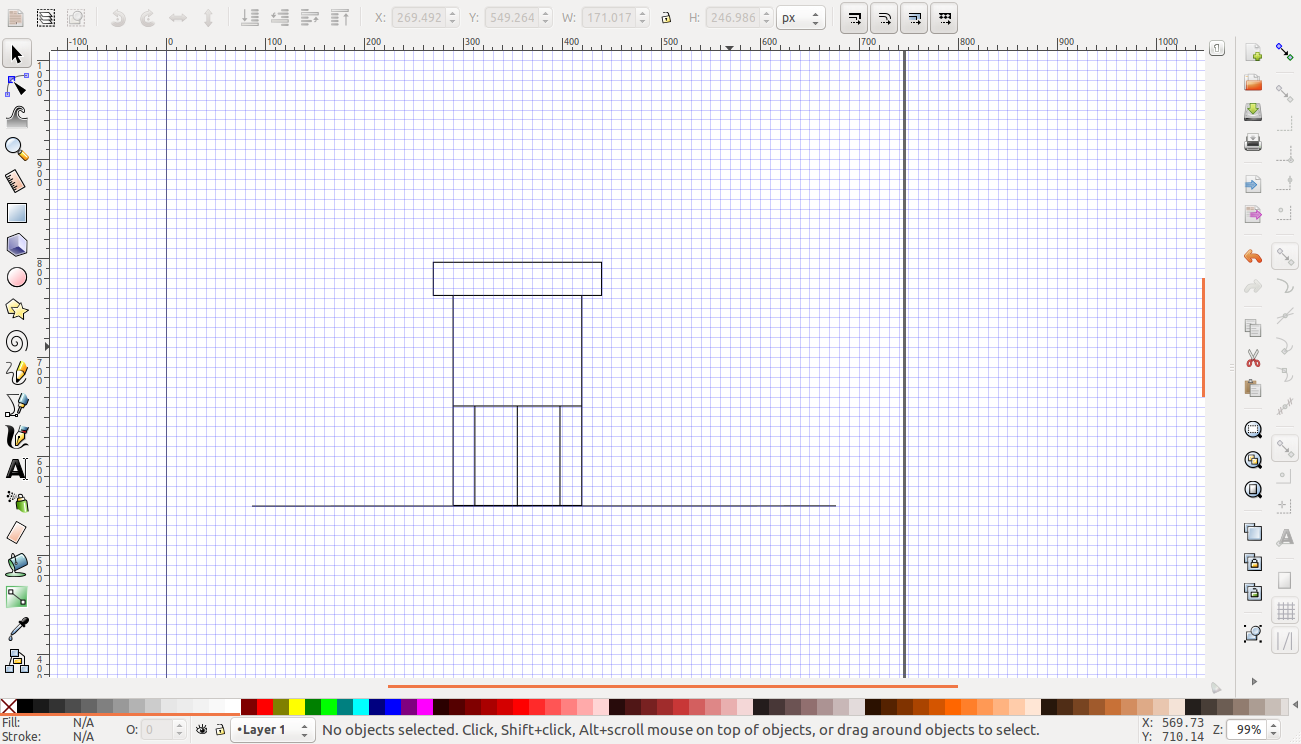This screenshot has height=744, width=1301.
Task: Pick the Ellipse tool
Action: [16, 276]
